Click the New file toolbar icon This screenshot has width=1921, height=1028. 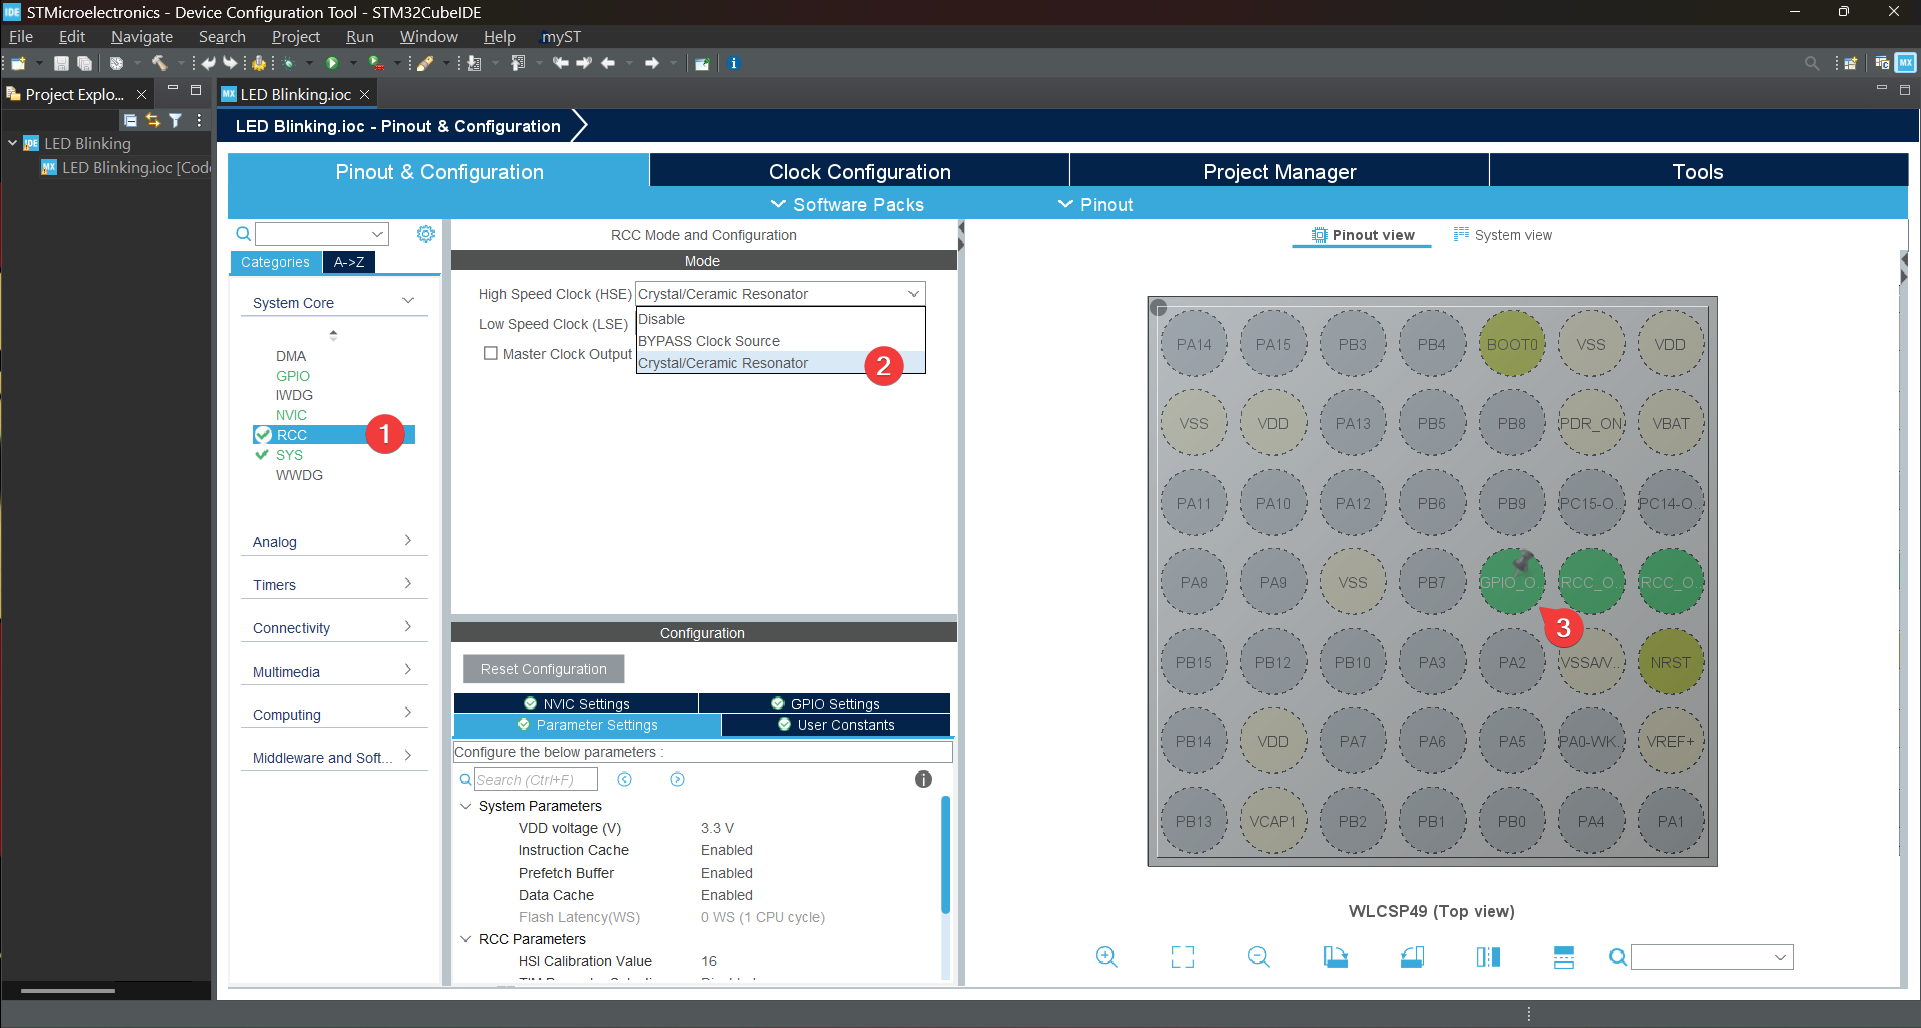pyautogui.click(x=18, y=63)
